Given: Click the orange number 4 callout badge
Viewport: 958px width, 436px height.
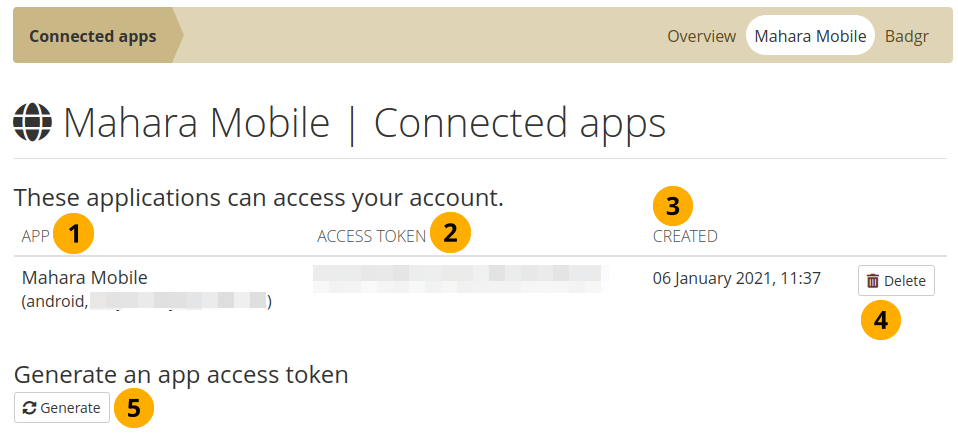Looking at the screenshot, I should 880,320.
